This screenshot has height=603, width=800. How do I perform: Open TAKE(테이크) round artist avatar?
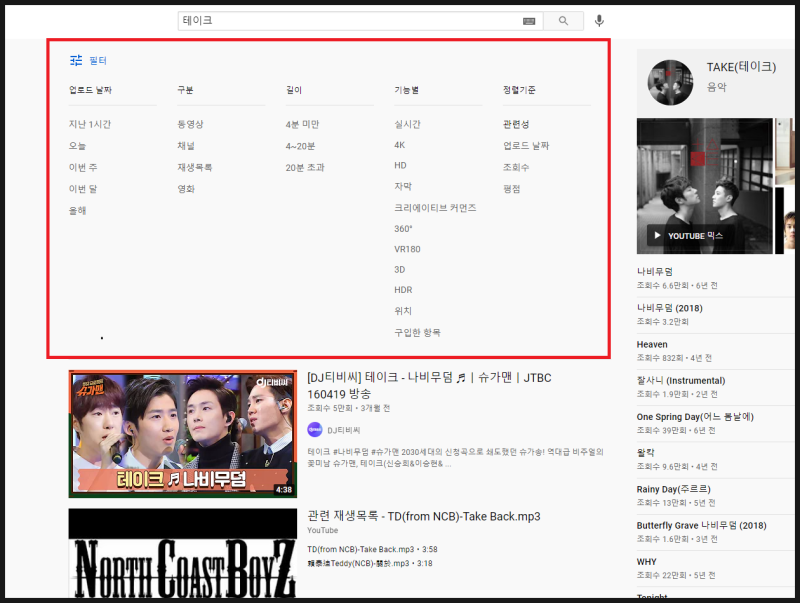point(670,83)
